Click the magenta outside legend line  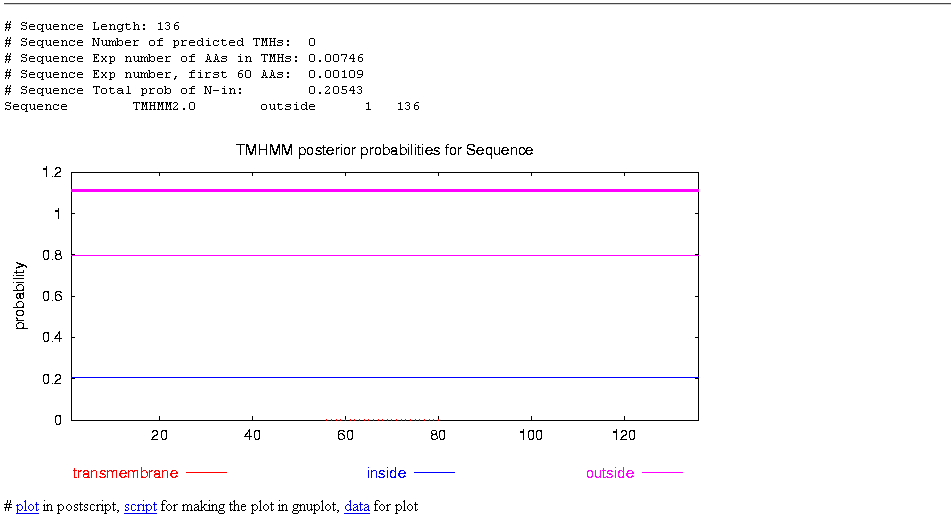[x=661, y=473]
